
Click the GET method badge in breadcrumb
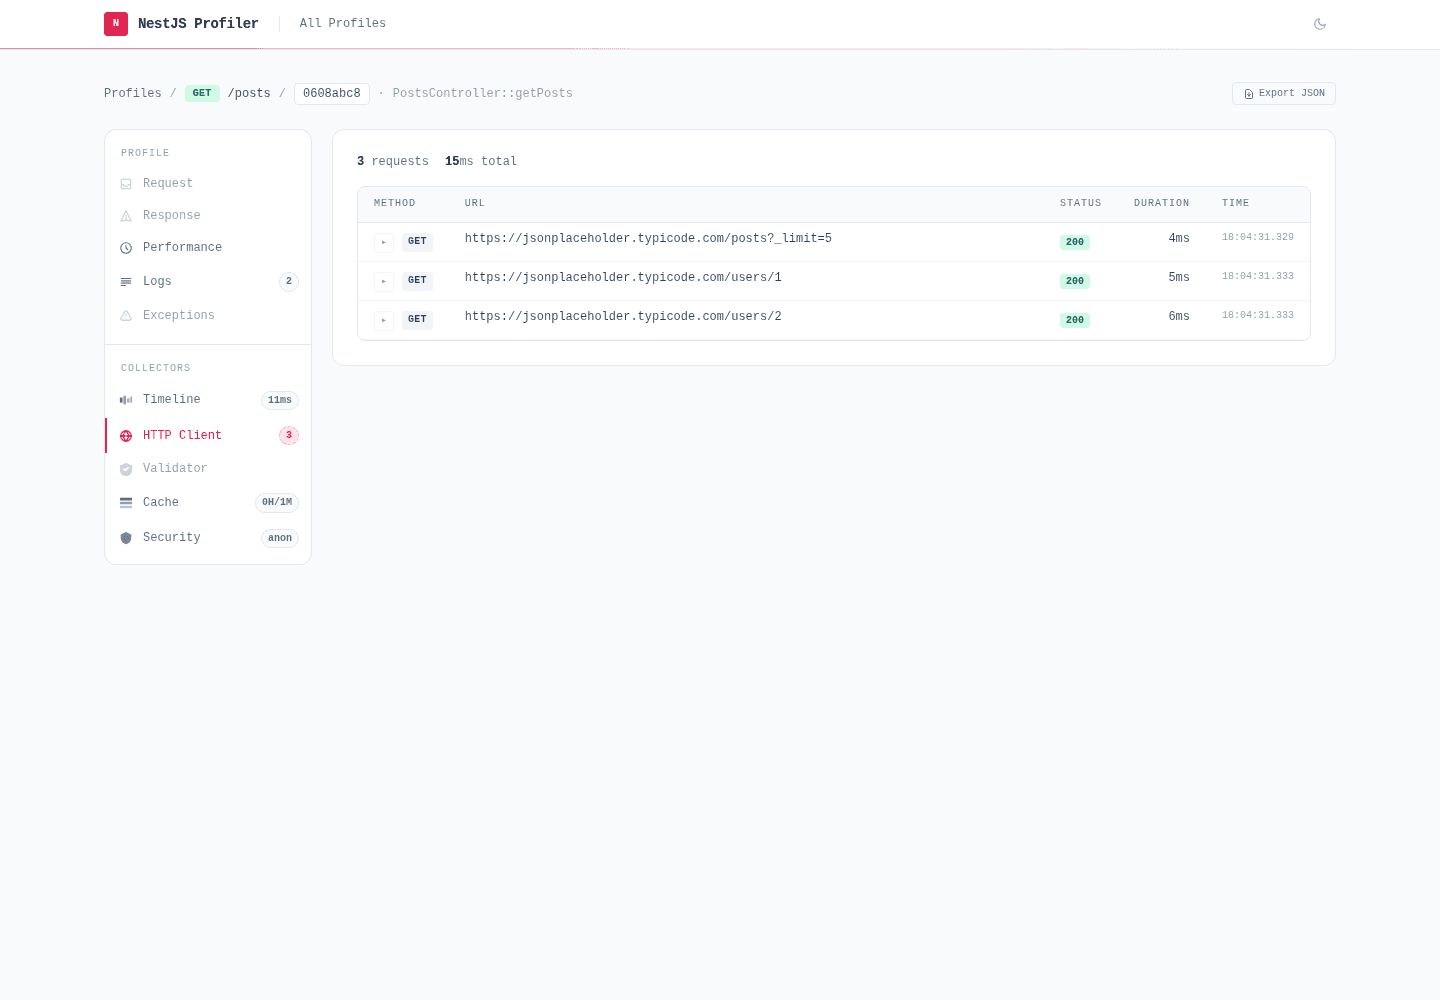pos(202,93)
